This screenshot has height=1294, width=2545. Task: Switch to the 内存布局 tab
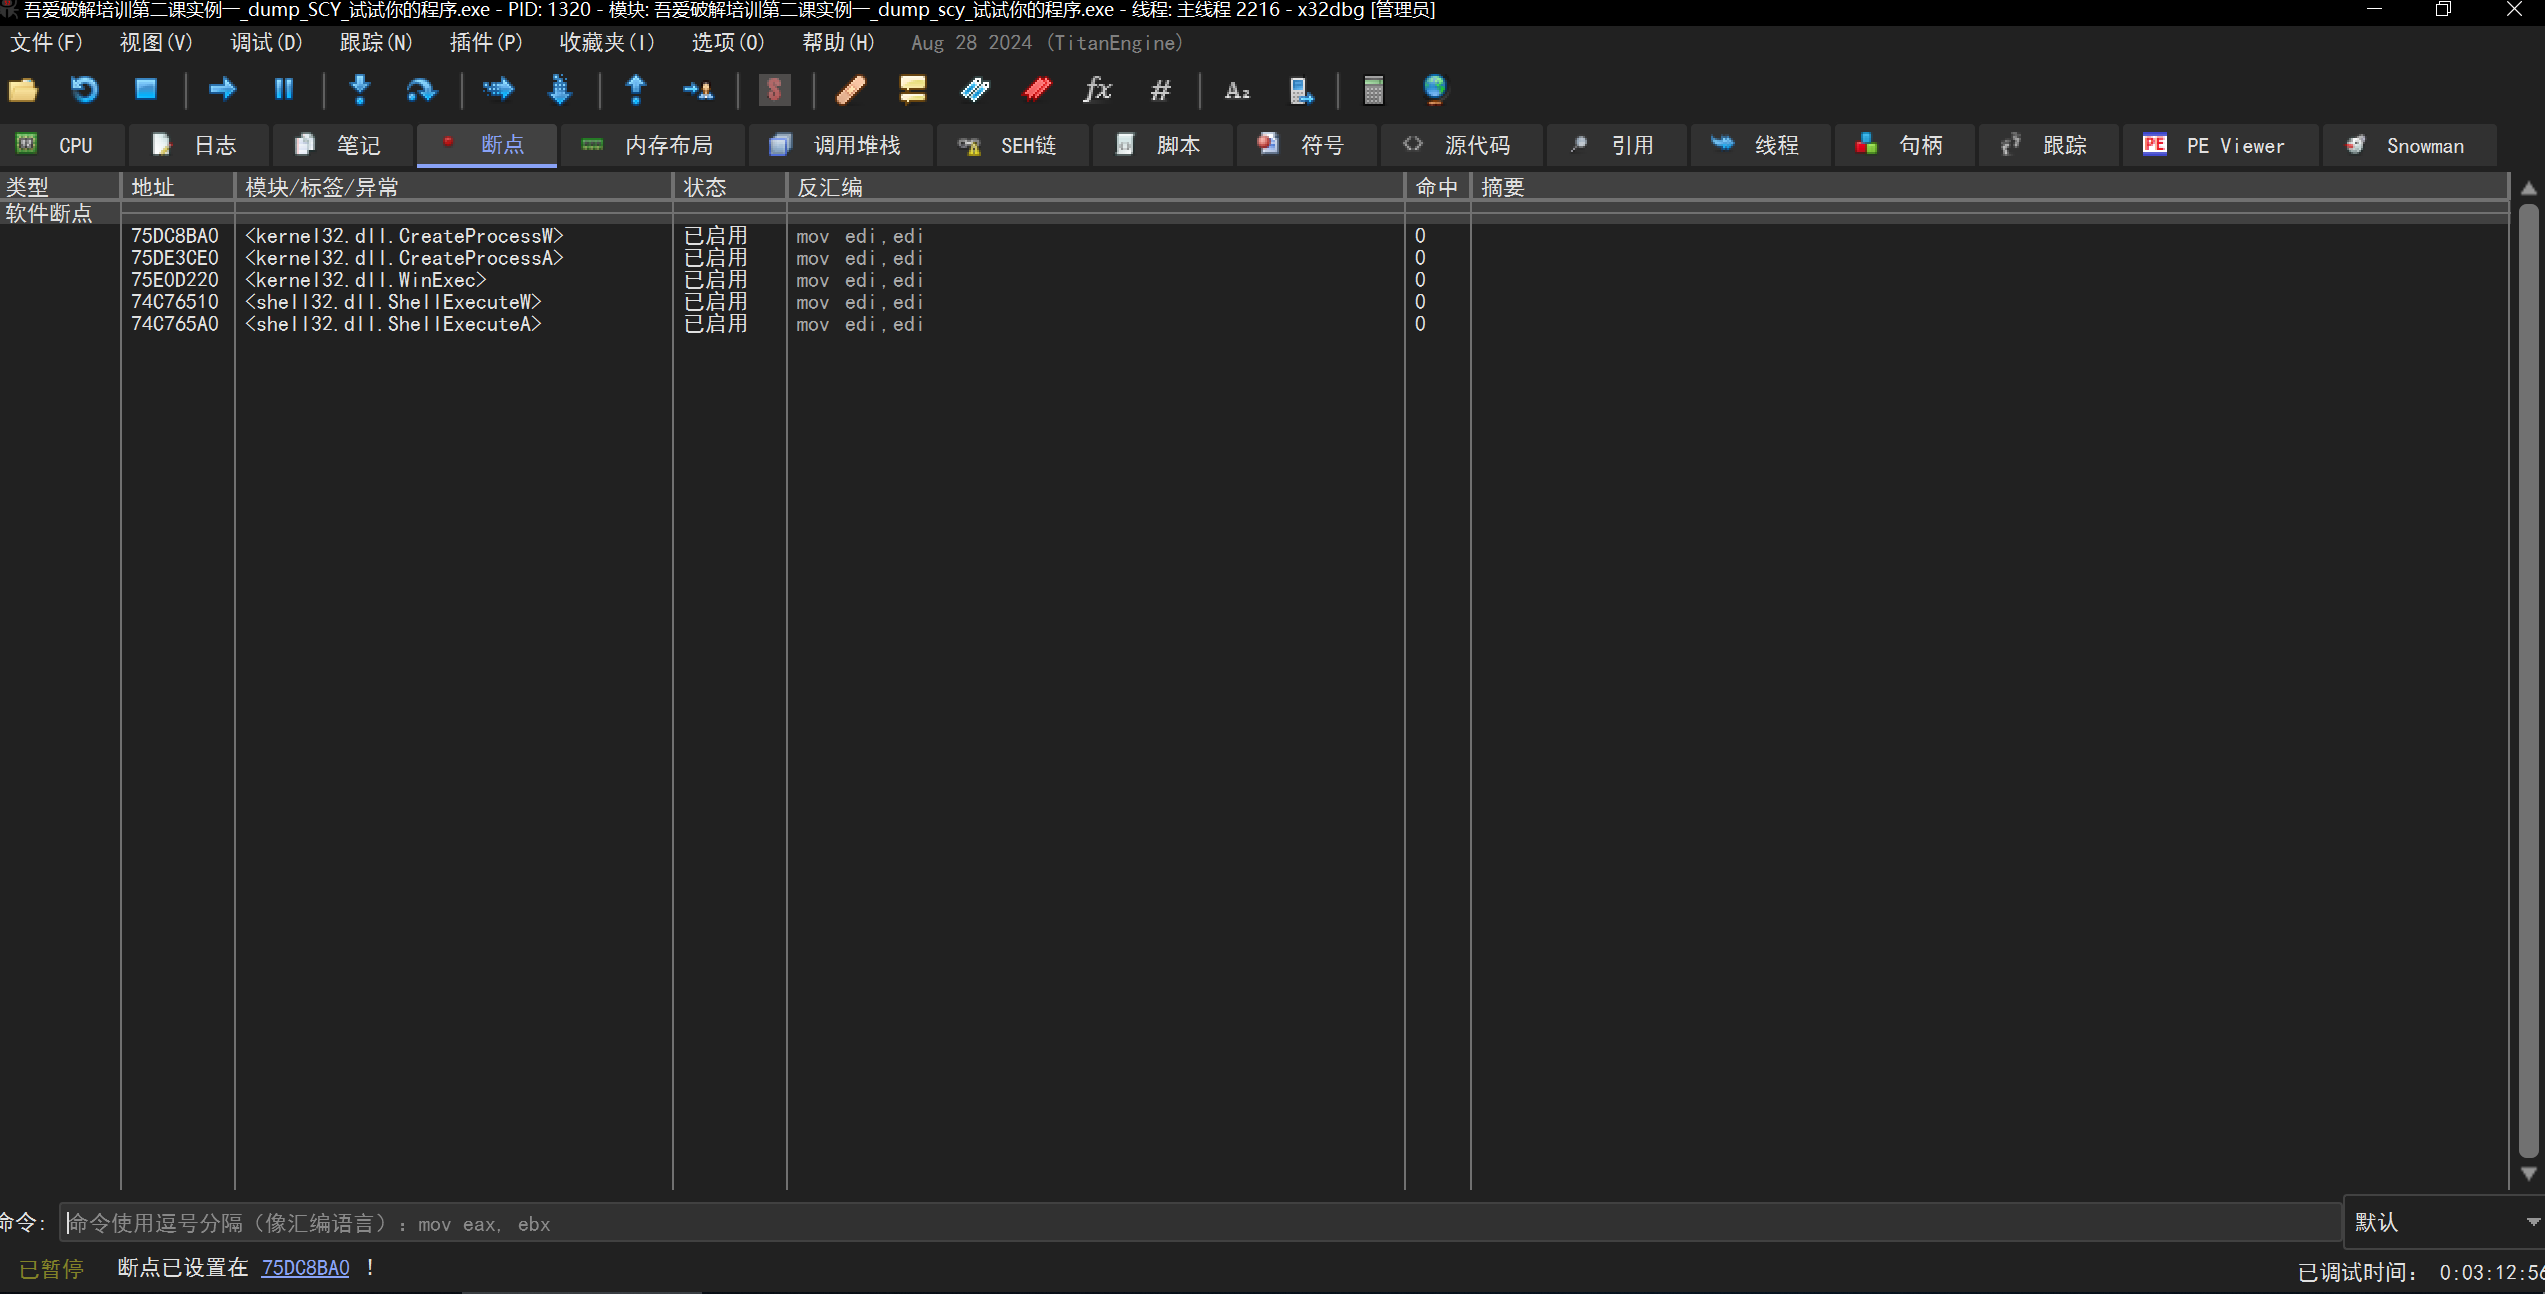coord(652,146)
